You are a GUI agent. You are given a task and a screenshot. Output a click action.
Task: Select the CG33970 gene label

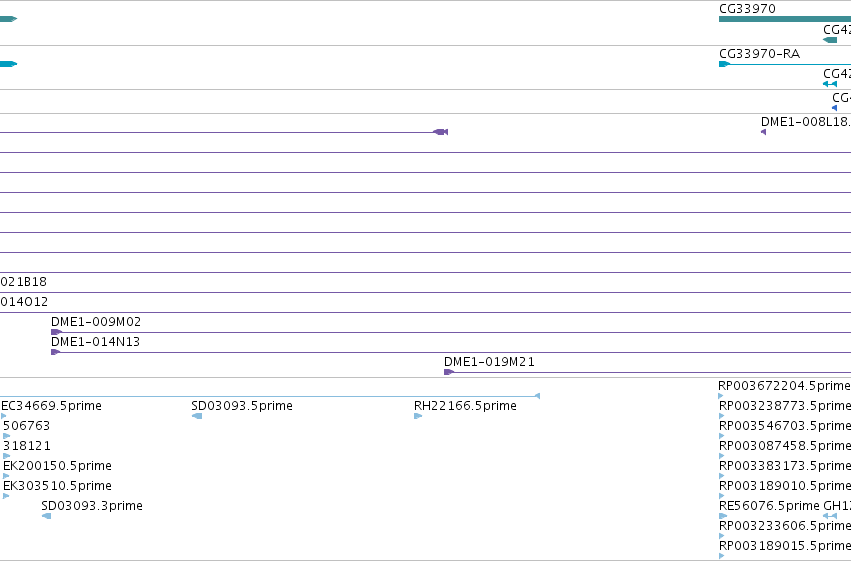[747, 9]
